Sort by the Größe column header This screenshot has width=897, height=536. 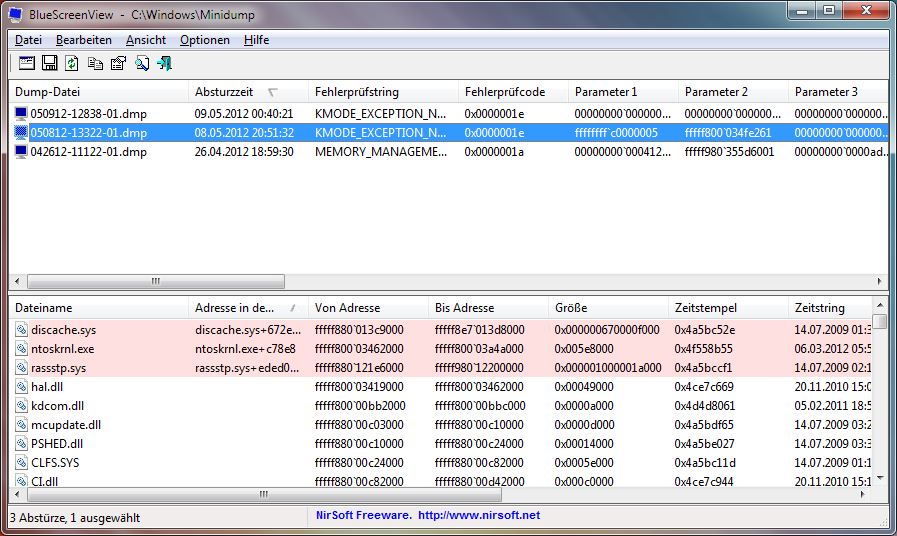click(x=609, y=308)
